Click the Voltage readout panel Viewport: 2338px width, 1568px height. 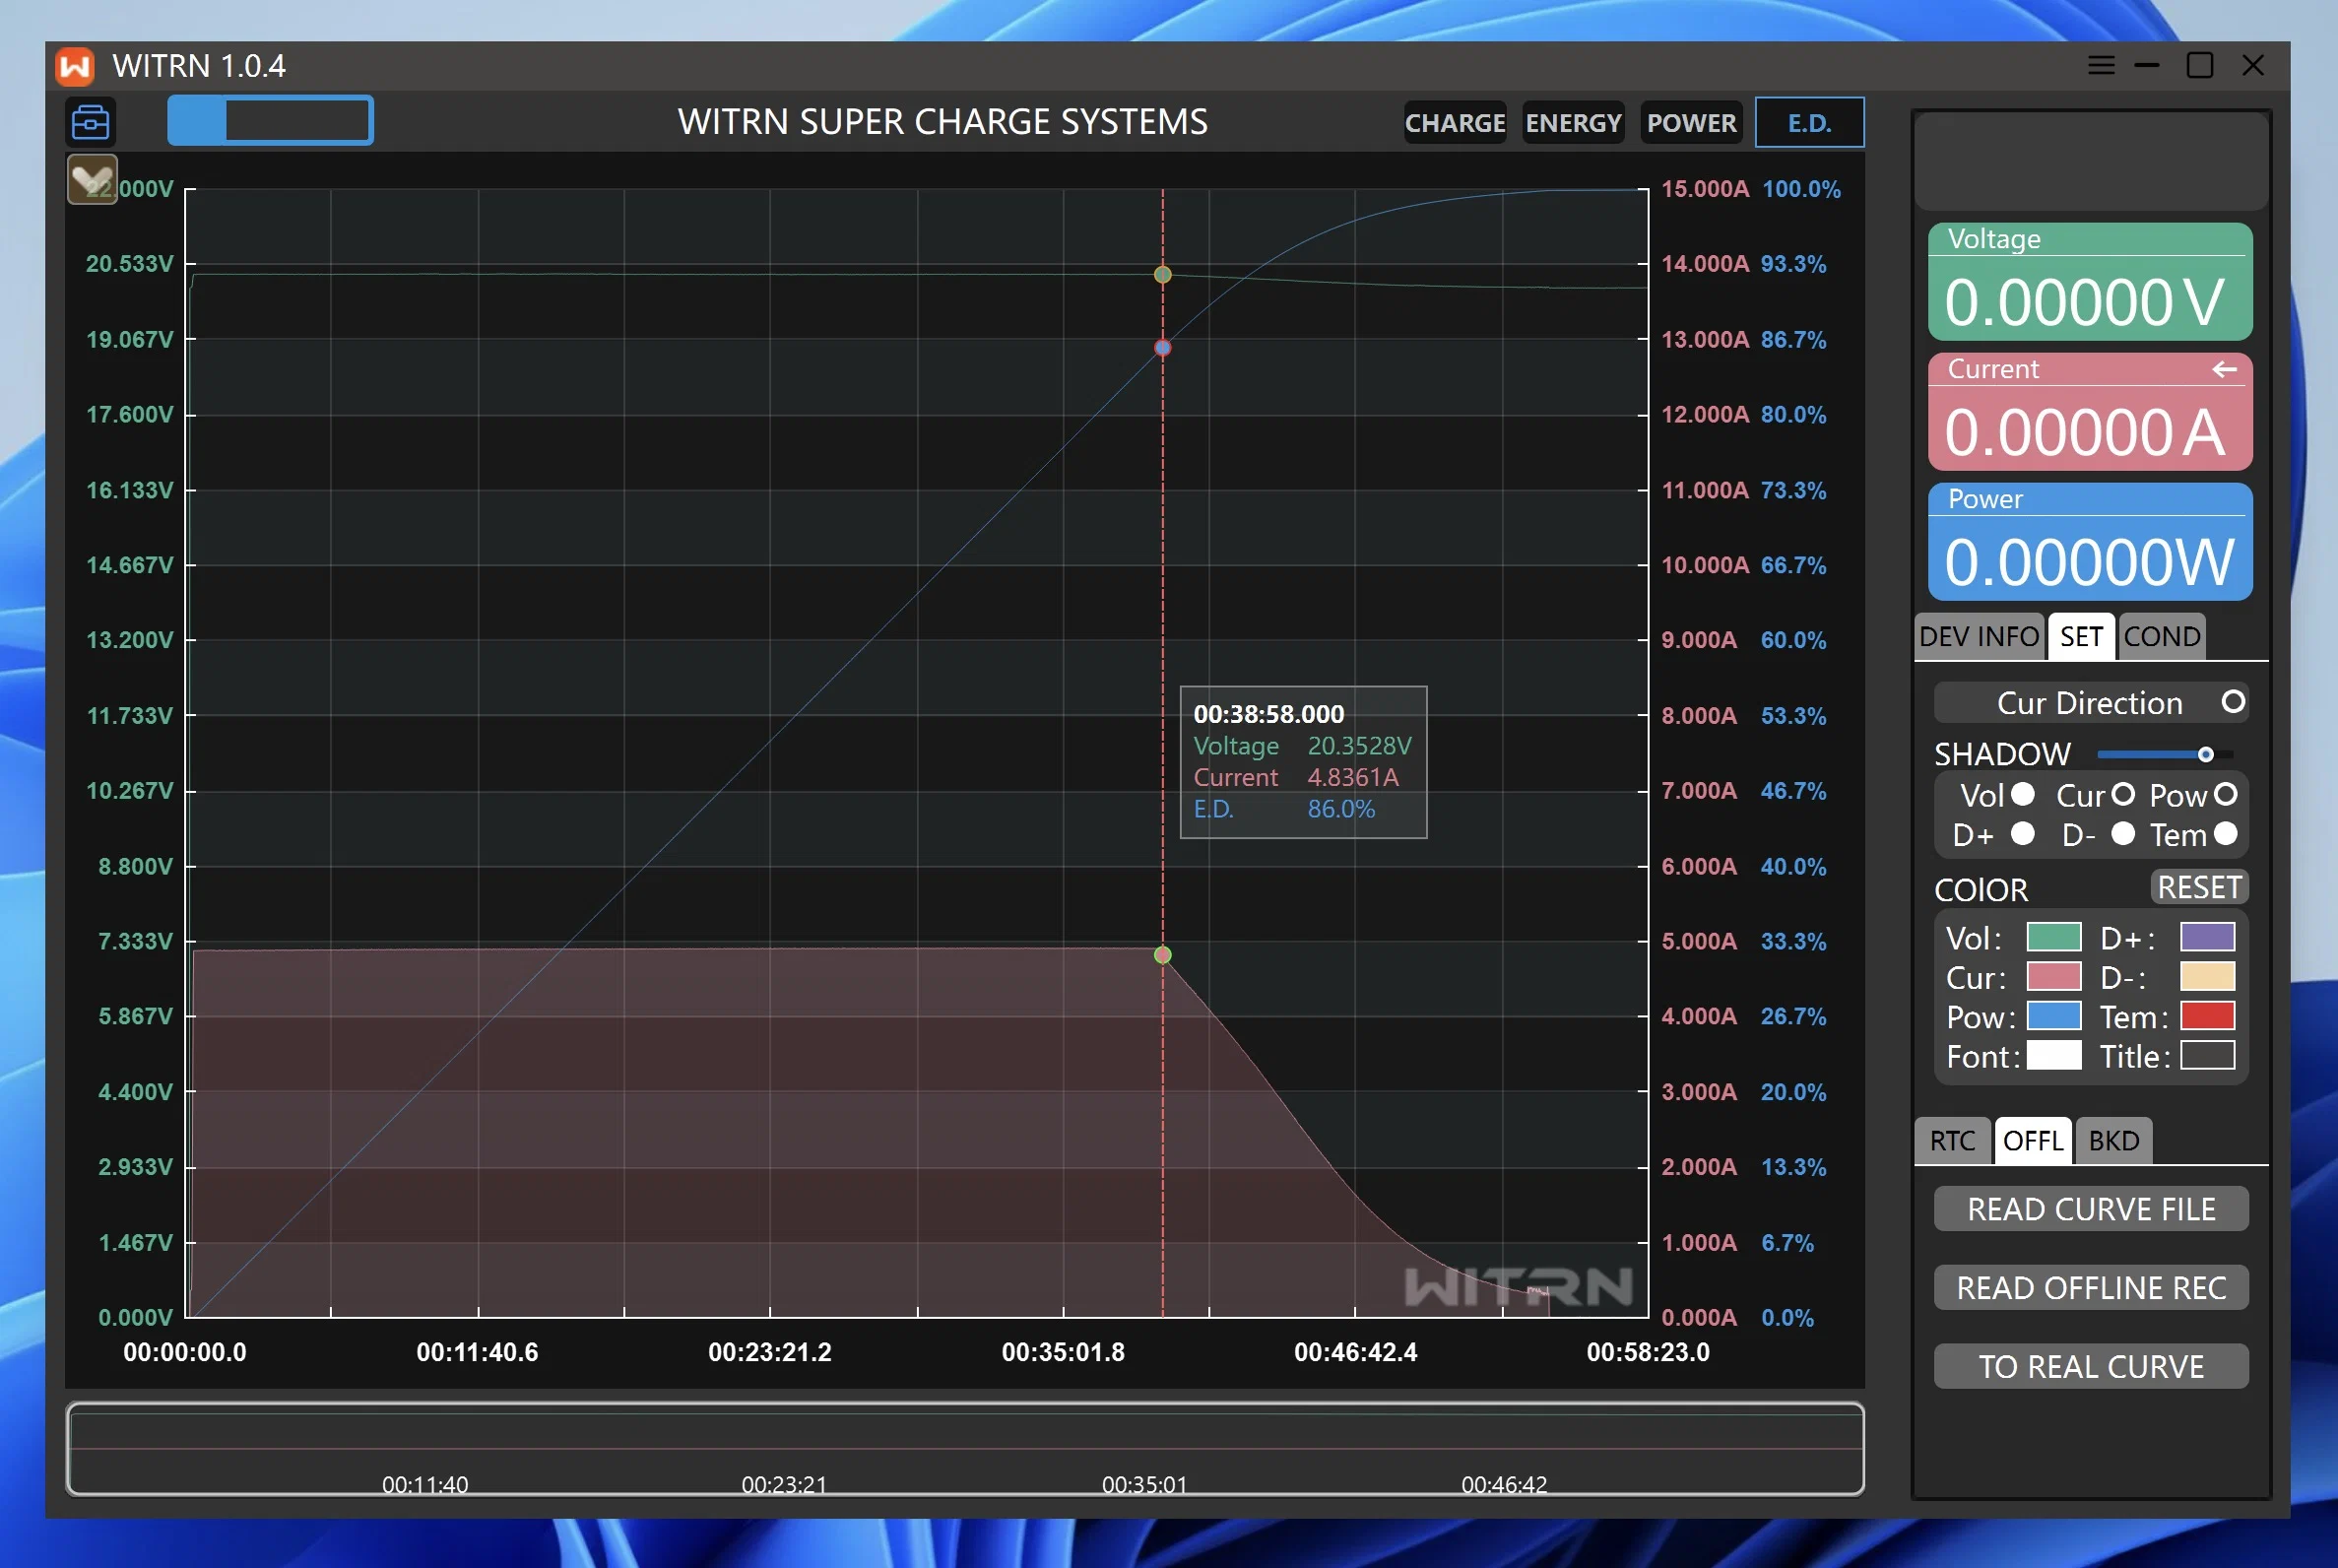tap(2090, 282)
